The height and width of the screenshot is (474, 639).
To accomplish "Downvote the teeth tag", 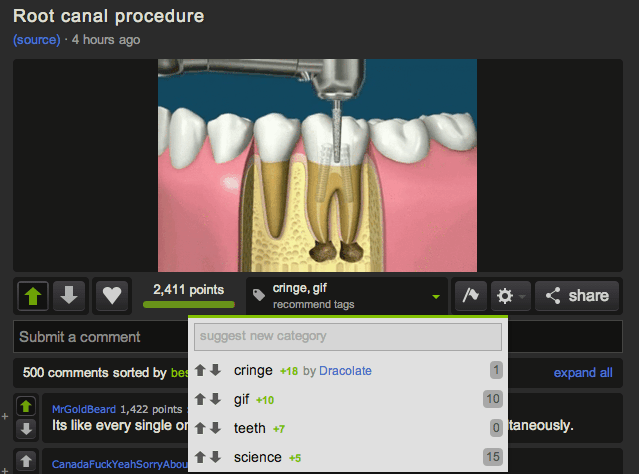I will tap(215, 428).
